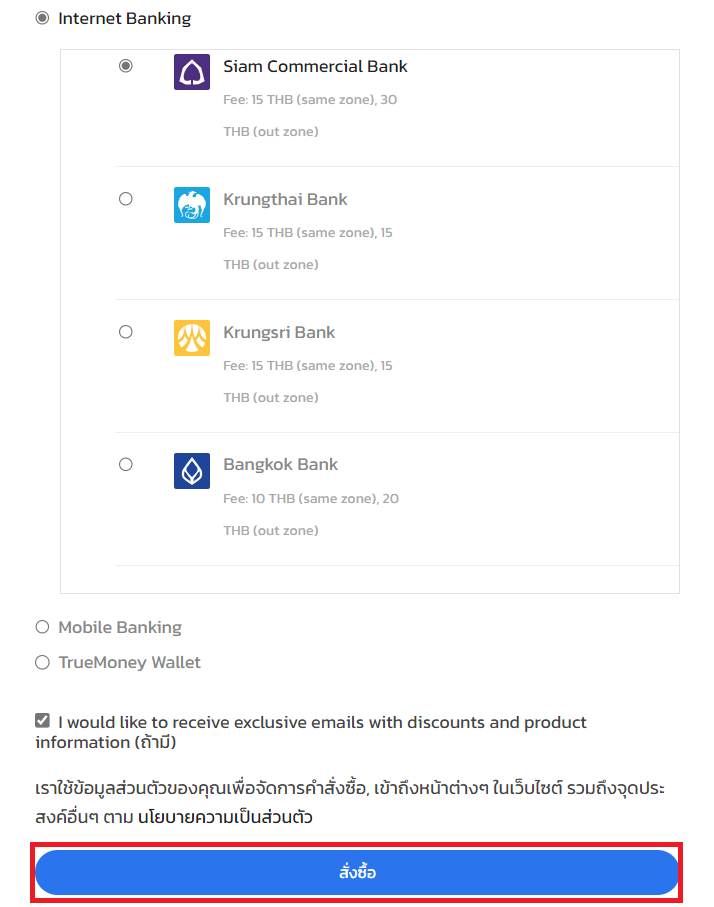Pick the Krungsri Bank radio button

tap(125, 332)
